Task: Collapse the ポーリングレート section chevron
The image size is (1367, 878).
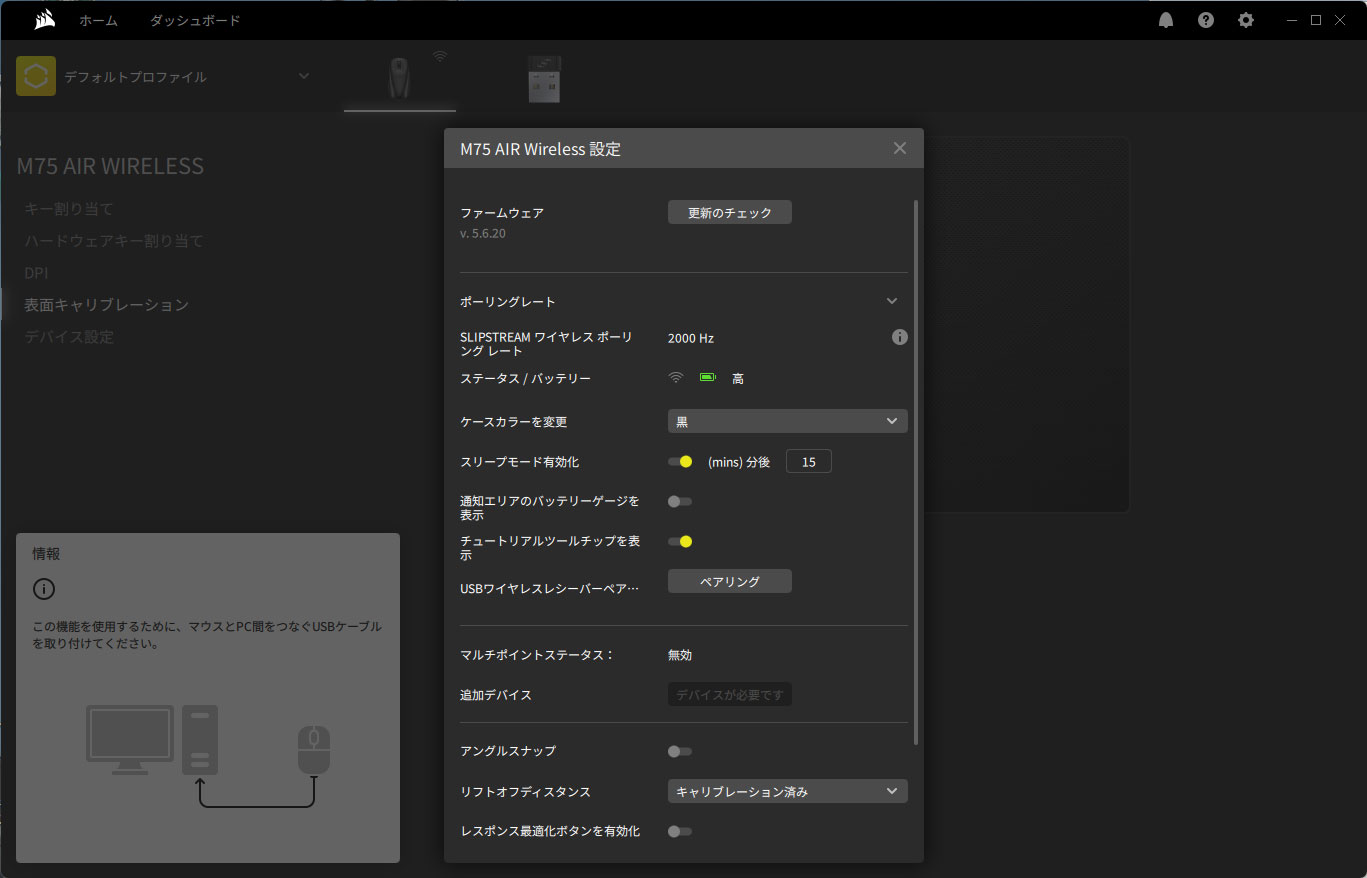Action: [x=892, y=301]
